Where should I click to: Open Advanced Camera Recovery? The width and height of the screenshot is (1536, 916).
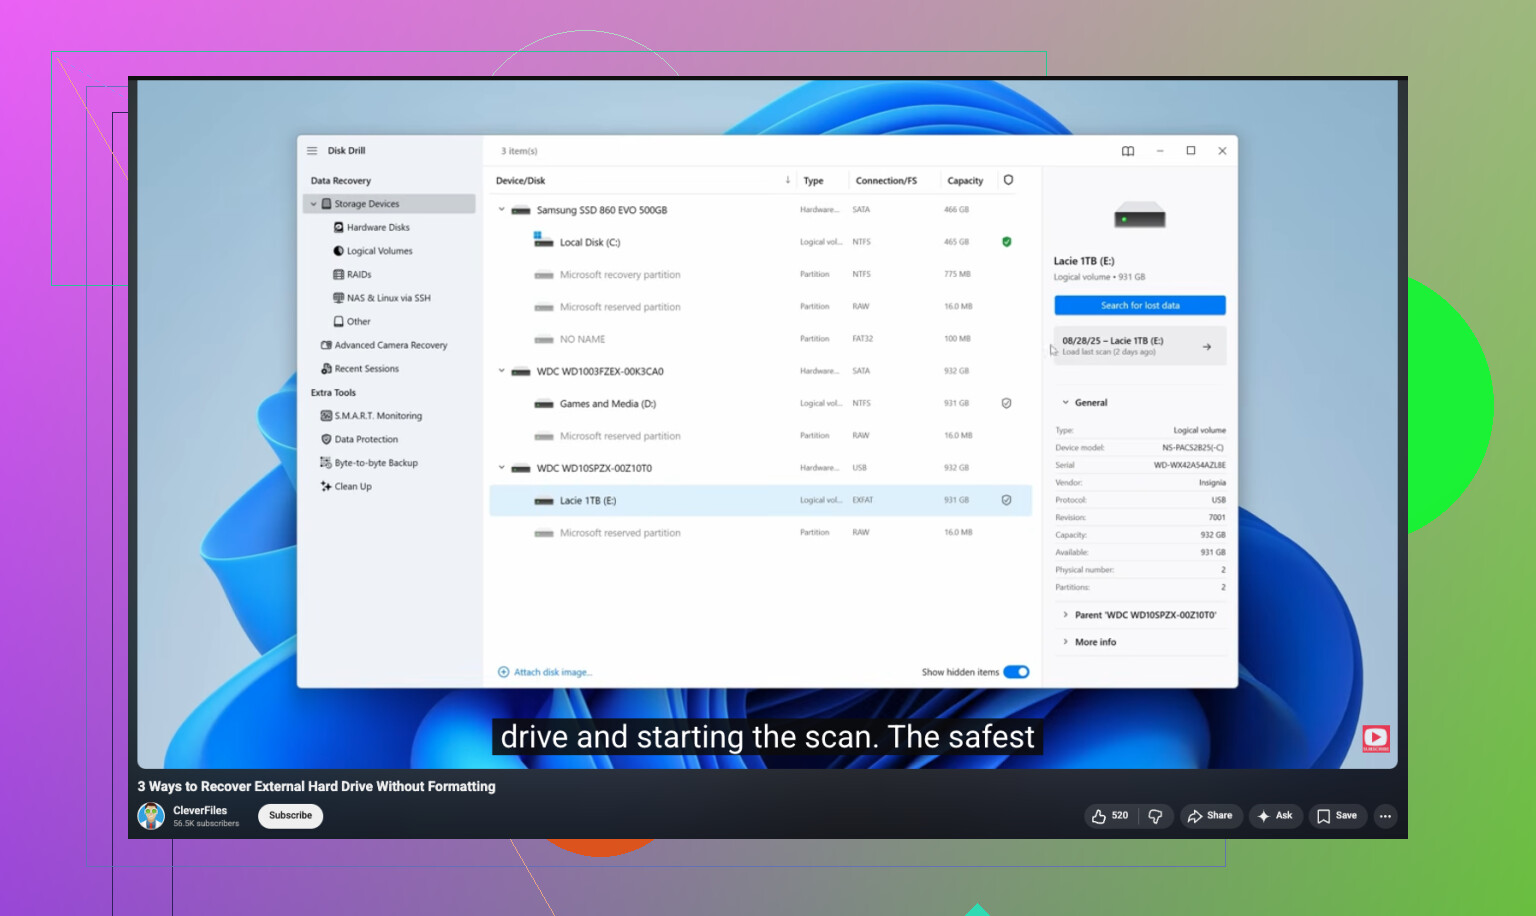[x=390, y=345]
